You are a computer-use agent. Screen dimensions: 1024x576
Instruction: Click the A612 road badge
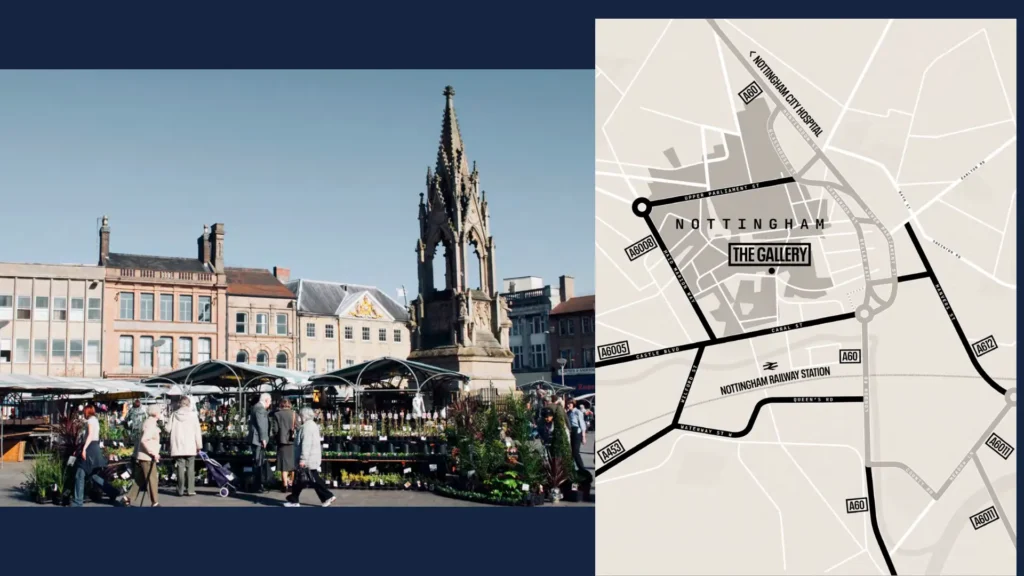coord(984,346)
